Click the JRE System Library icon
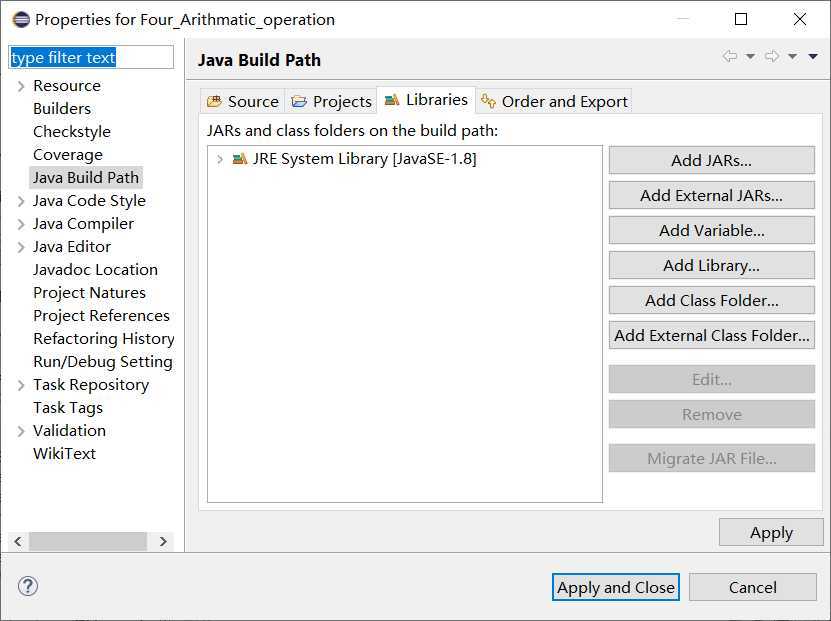This screenshot has width=831, height=621. click(x=240, y=159)
